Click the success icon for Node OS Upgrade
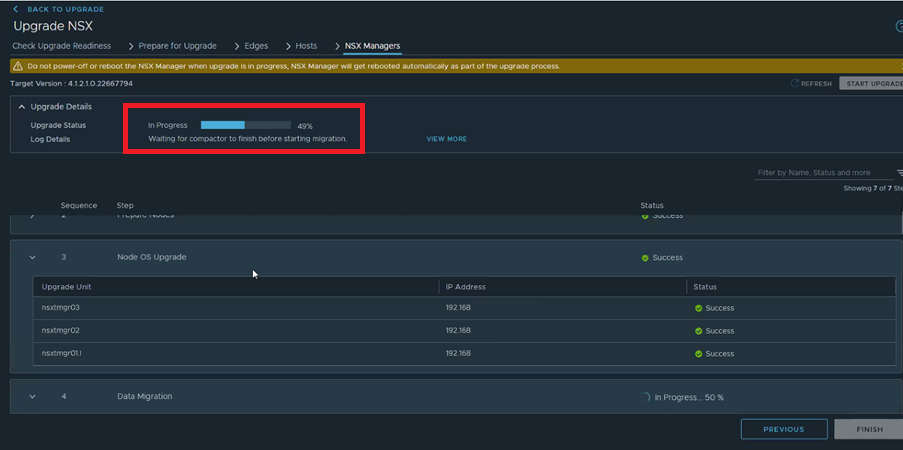The width and height of the screenshot is (903, 450). [645, 258]
